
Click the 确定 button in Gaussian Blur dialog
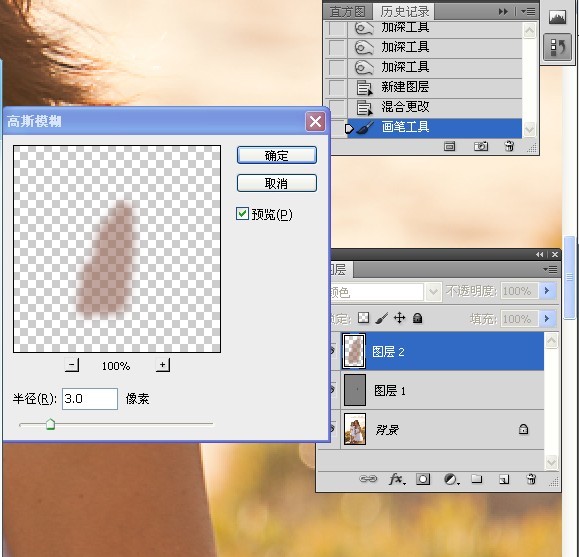(x=277, y=156)
